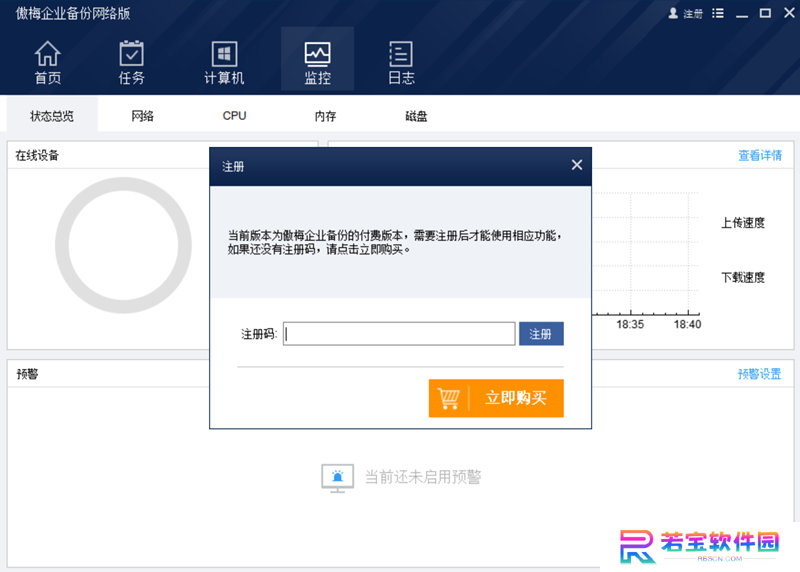Focus the 注册码 input field
Screen dimensions: 800x572
[399, 334]
